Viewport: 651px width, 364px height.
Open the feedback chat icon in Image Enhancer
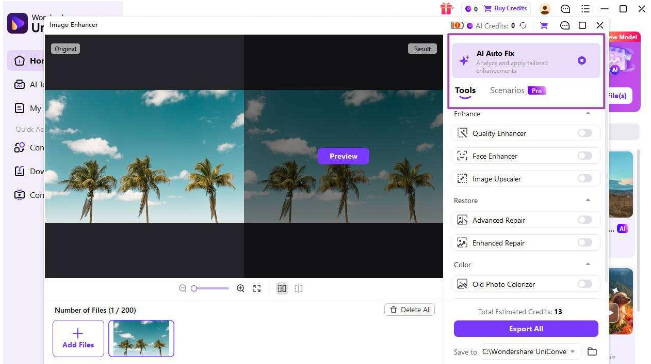pos(565,26)
